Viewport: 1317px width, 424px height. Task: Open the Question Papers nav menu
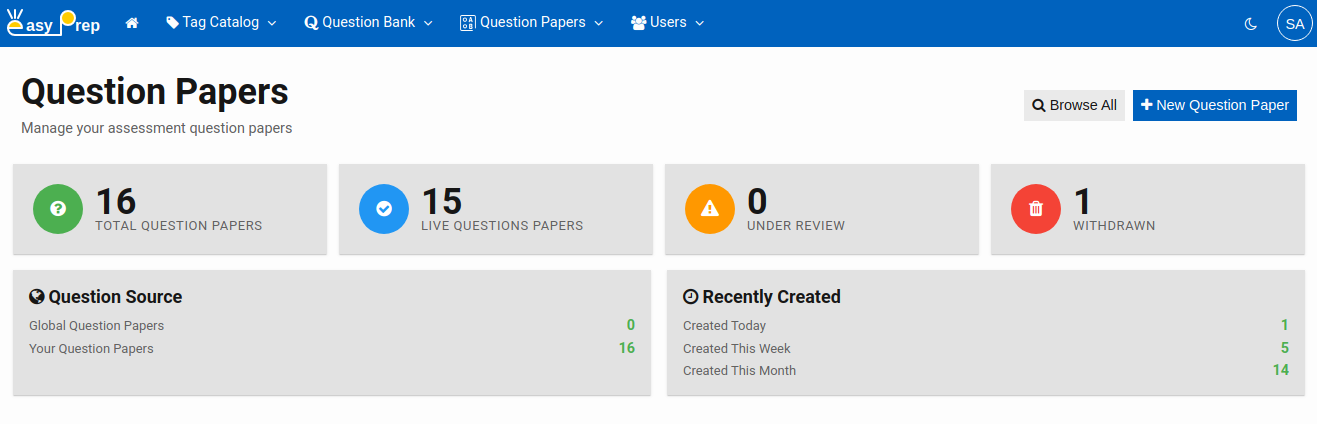(x=531, y=23)
